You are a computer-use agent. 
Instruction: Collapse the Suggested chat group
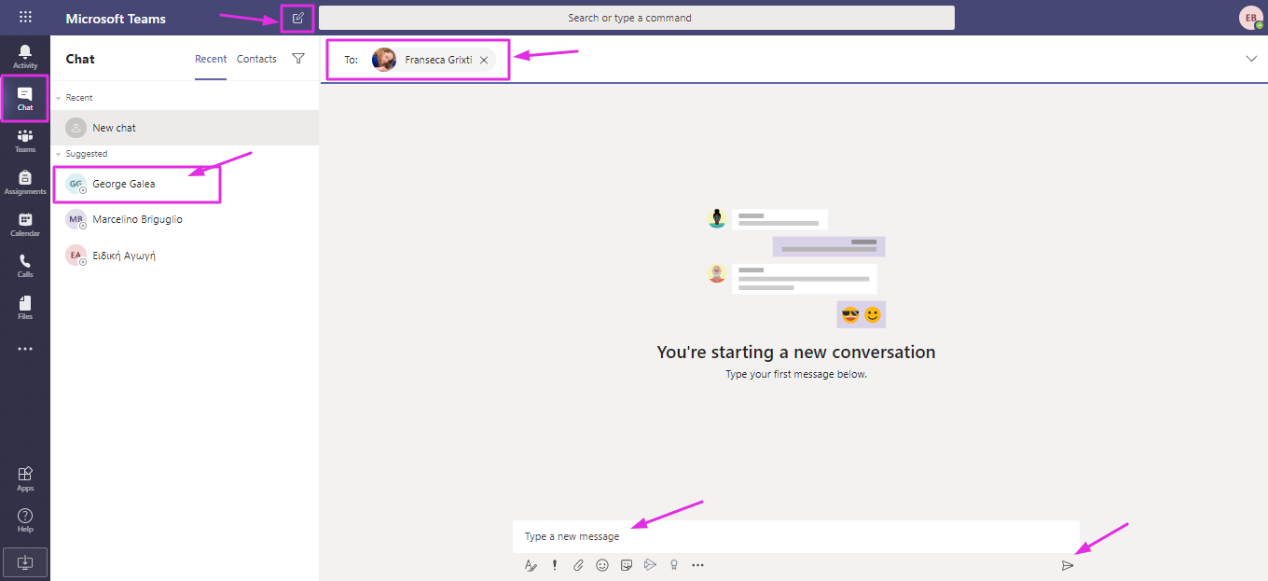click(x=58, y=154)
